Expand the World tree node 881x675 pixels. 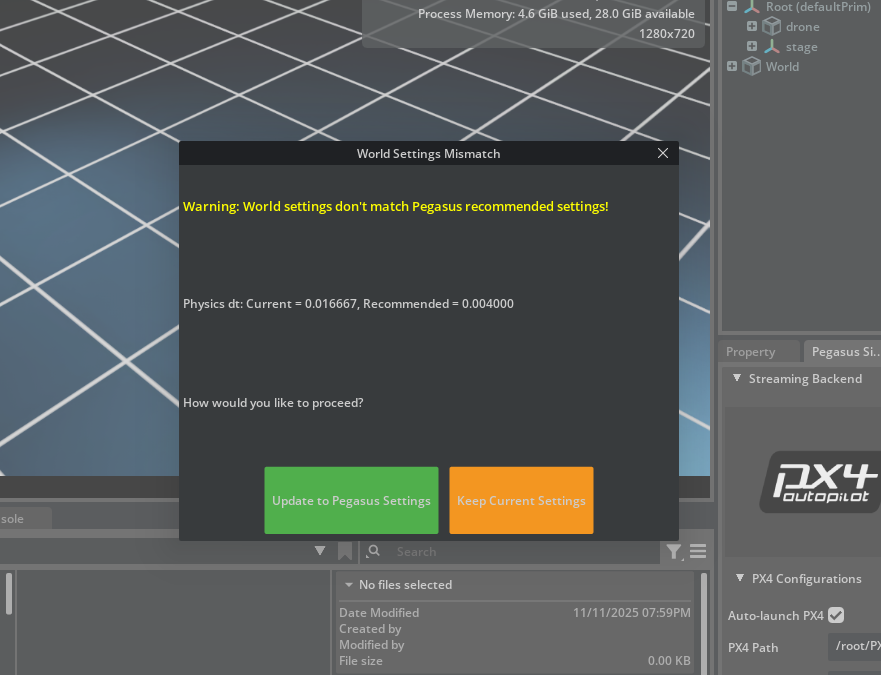coord(732,67)
